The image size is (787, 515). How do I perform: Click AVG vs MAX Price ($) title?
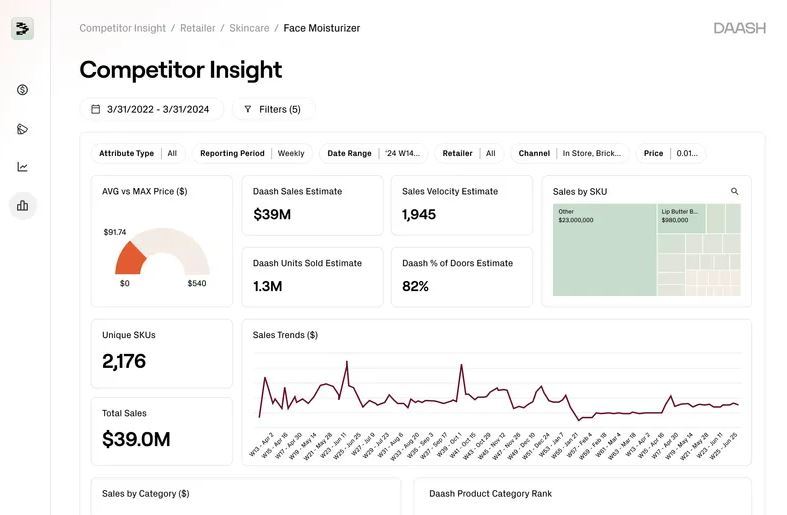point(145,191)
